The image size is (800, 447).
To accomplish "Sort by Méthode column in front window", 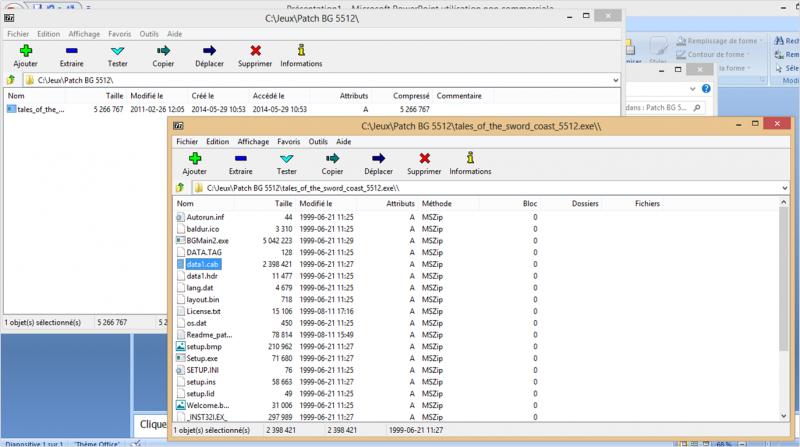I will [437, 203].
